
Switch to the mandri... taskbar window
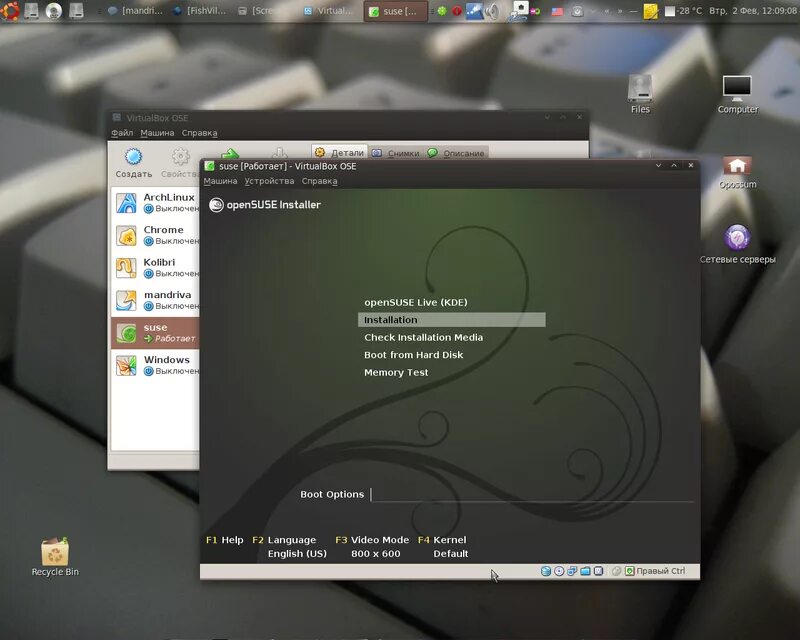tap(136, 11)
